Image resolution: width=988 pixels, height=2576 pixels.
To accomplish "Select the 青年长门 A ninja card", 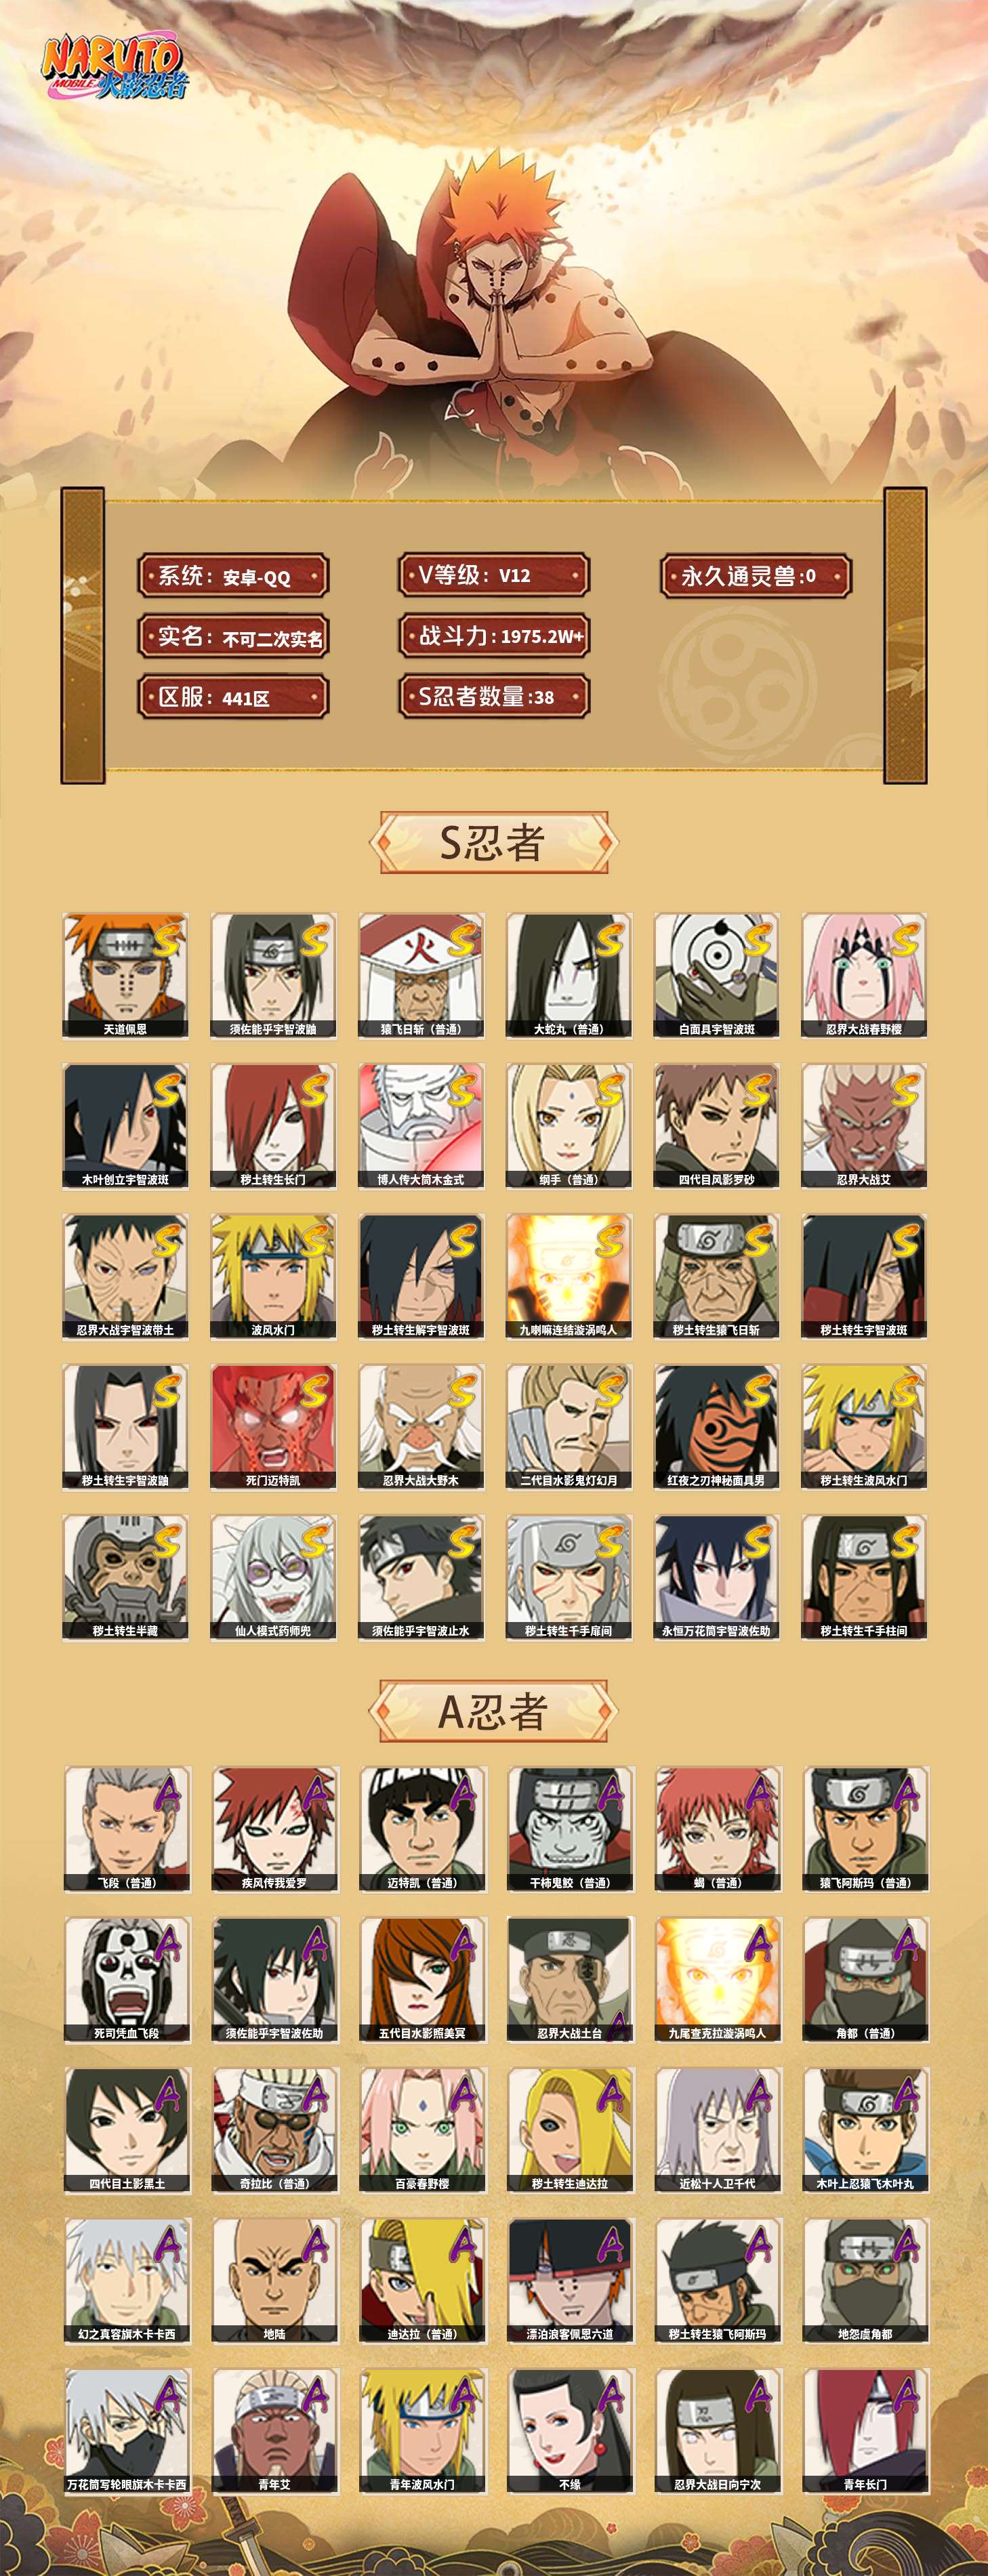I will [x=867, y=2430].
